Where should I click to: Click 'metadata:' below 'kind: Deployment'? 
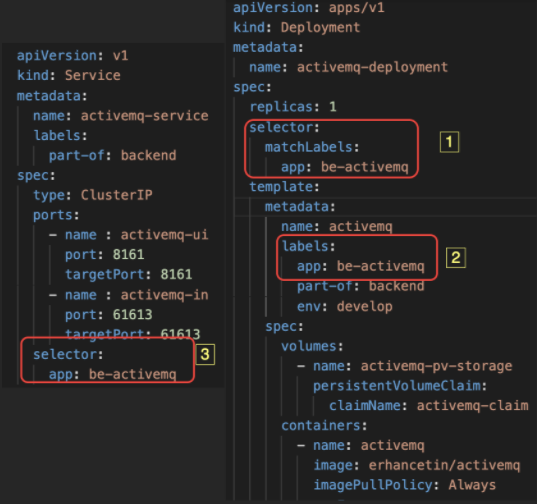[x=268, y=47]
